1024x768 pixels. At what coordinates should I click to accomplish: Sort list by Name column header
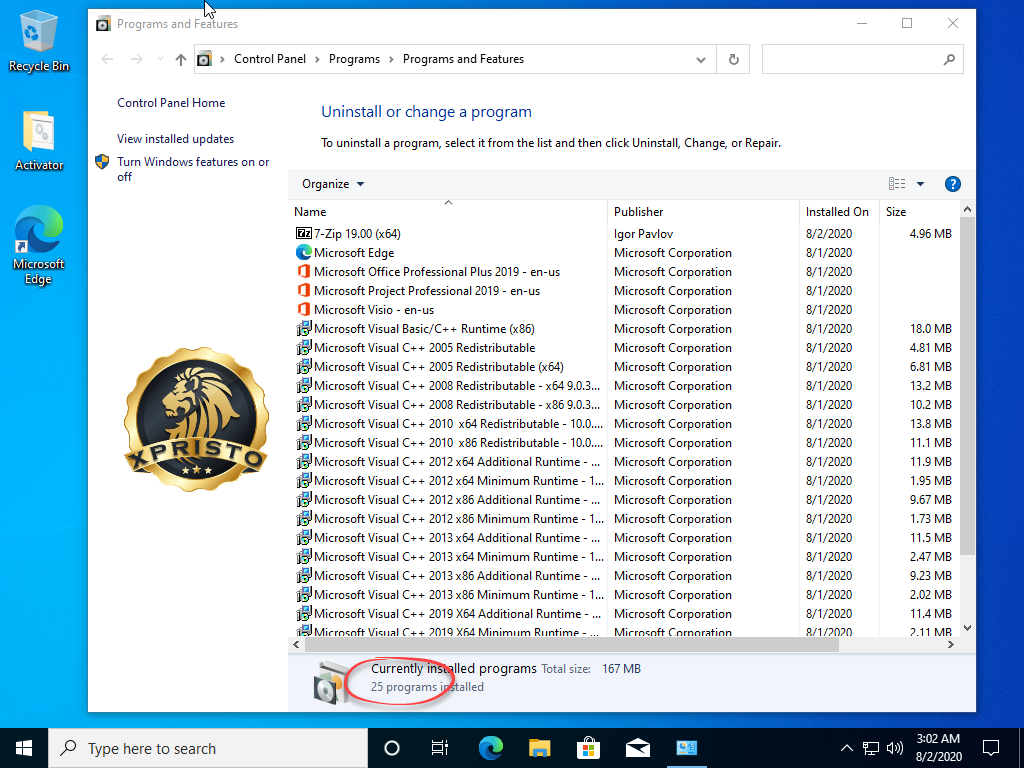pyautogui.click(x=448, y=212)
